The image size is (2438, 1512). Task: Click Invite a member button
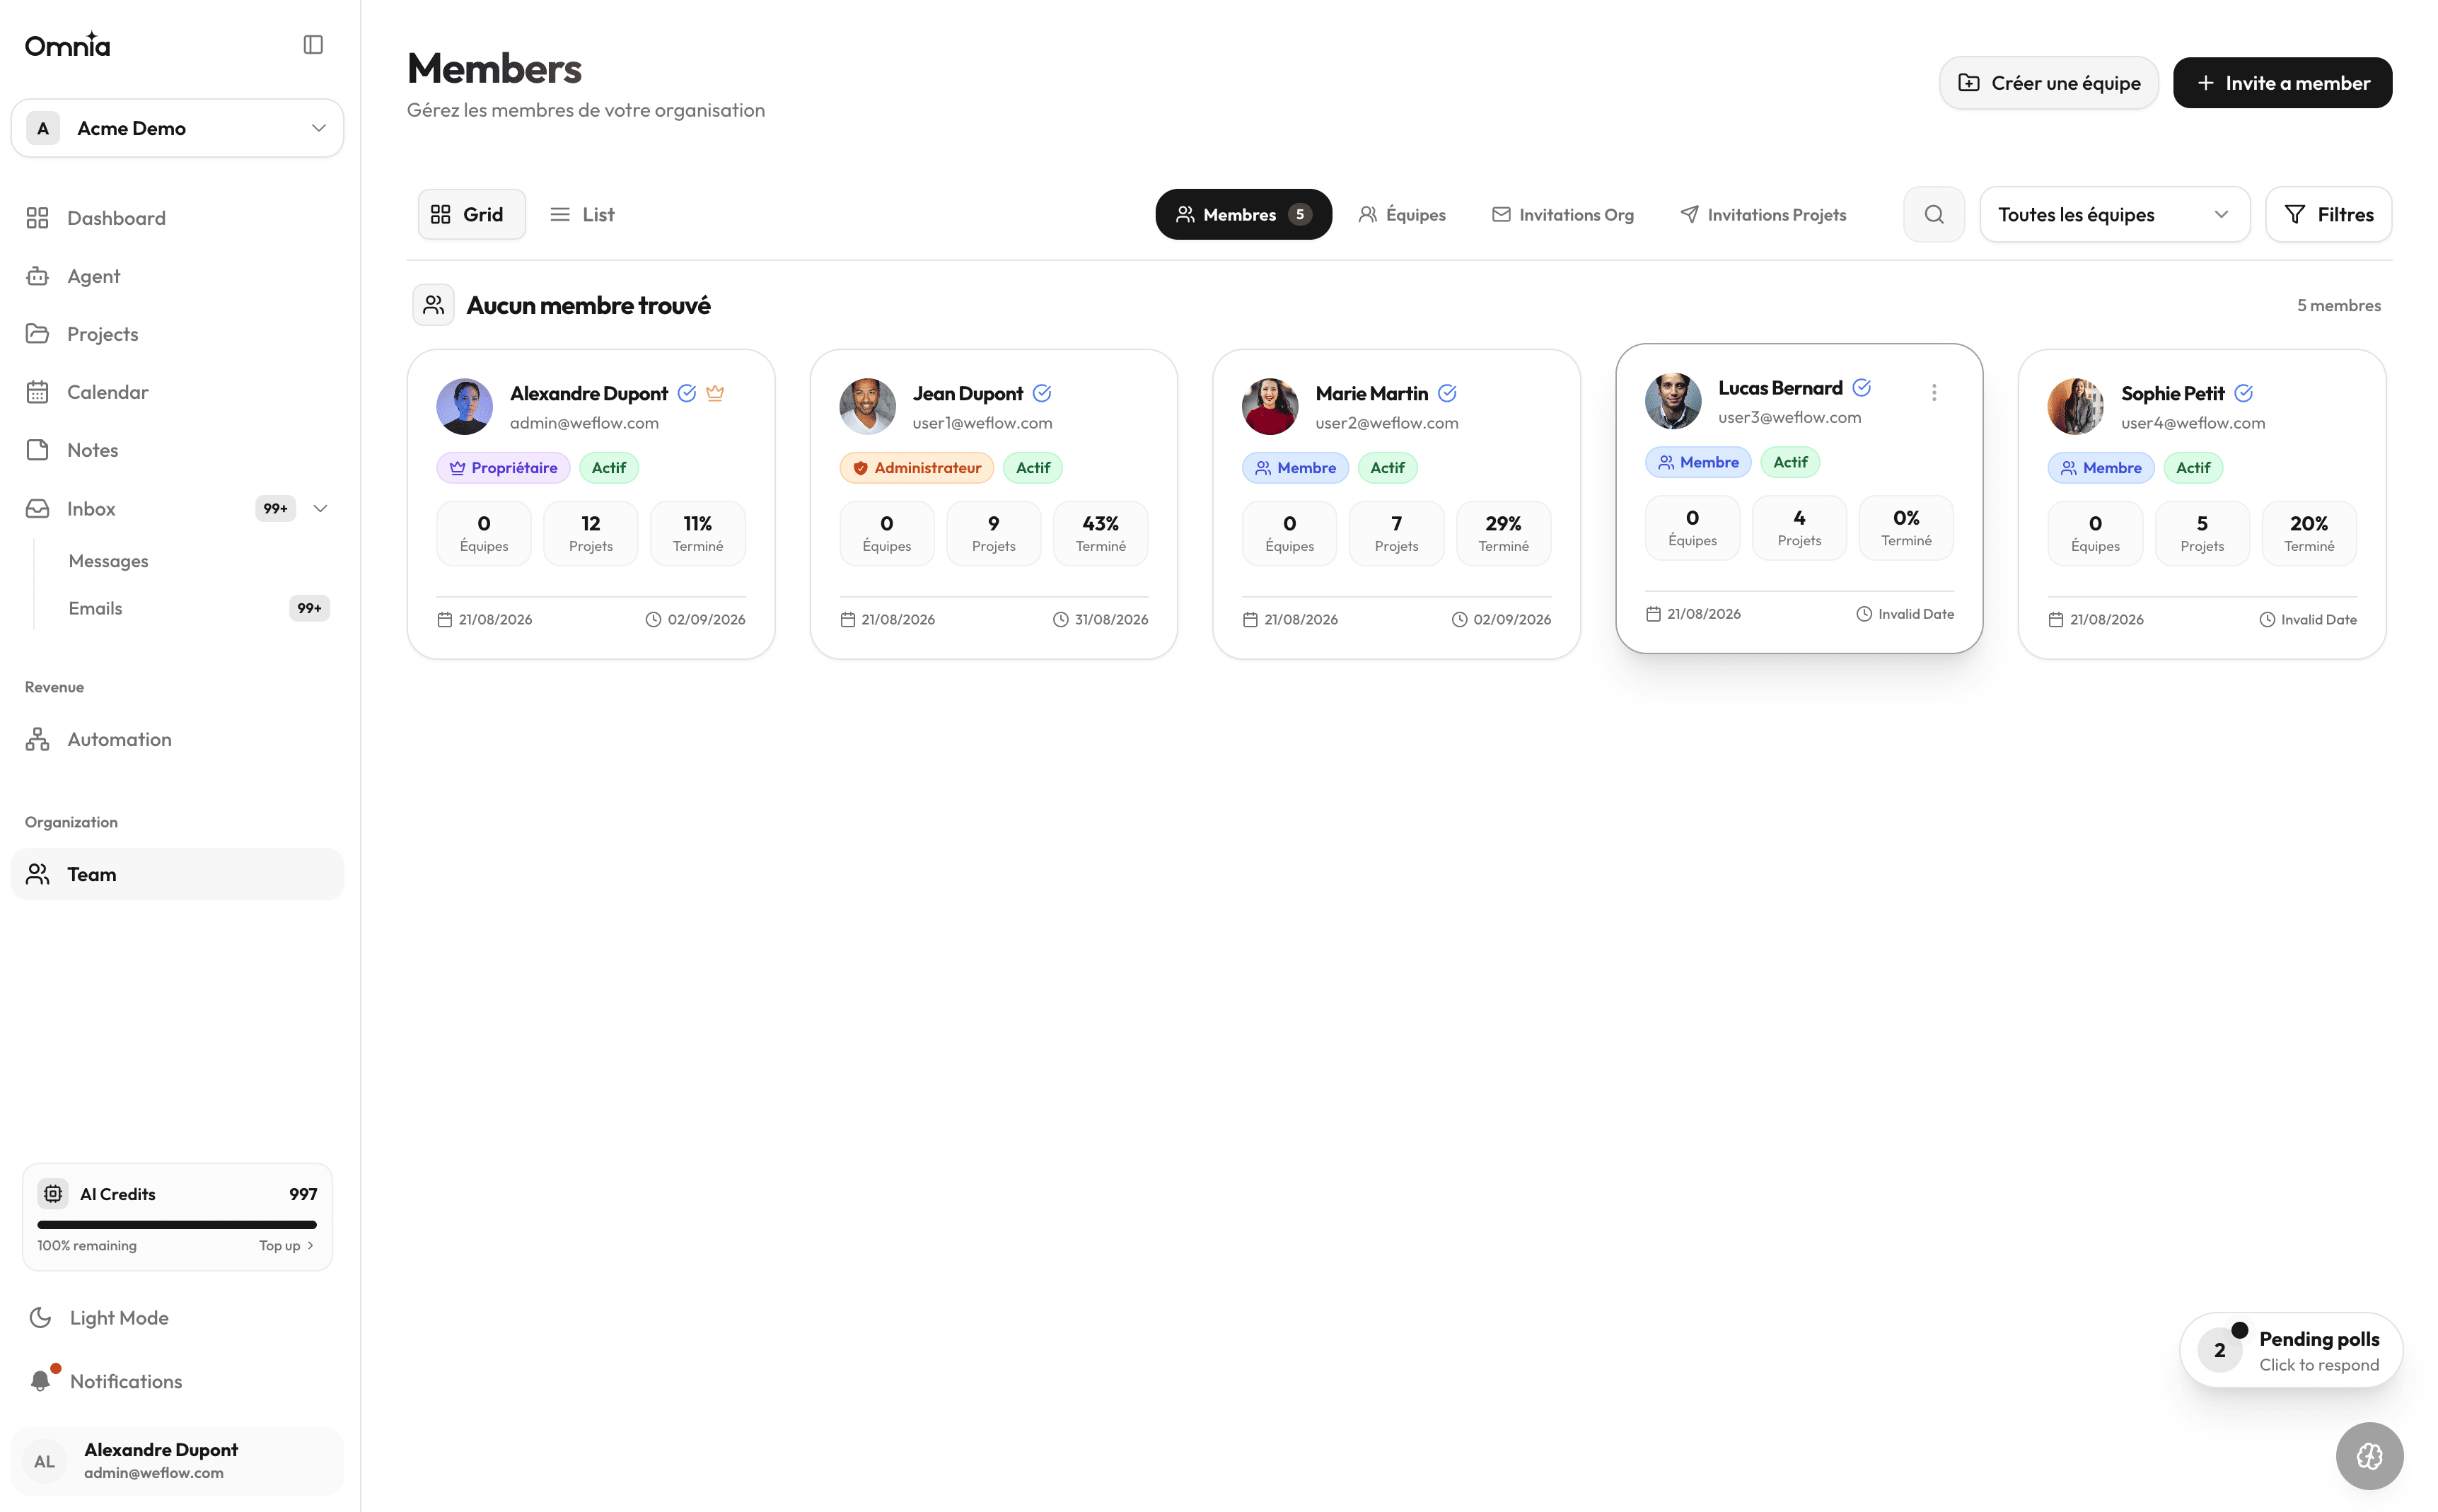(2282, 83)
